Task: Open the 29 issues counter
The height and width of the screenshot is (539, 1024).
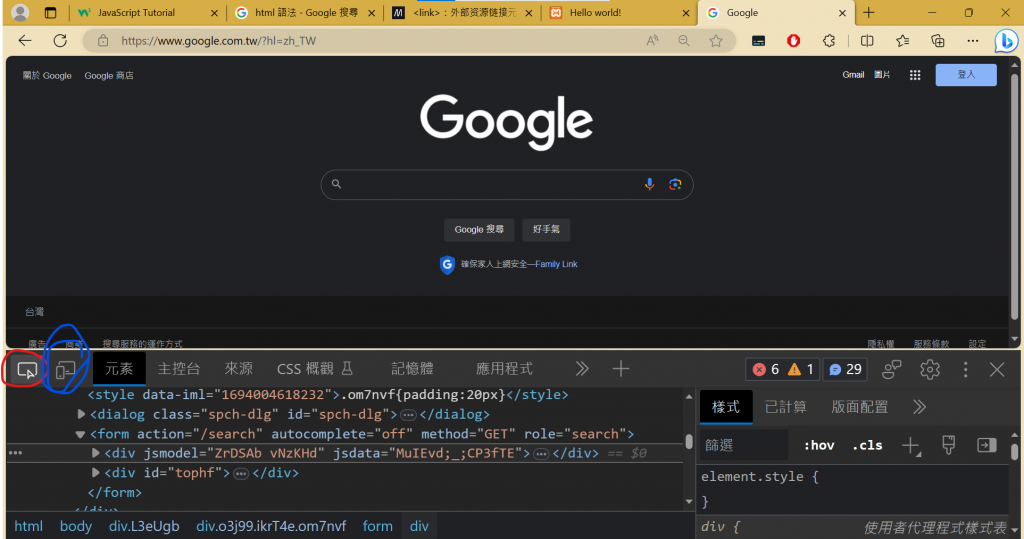Action: pyautogui.click(x=845, y=370)
